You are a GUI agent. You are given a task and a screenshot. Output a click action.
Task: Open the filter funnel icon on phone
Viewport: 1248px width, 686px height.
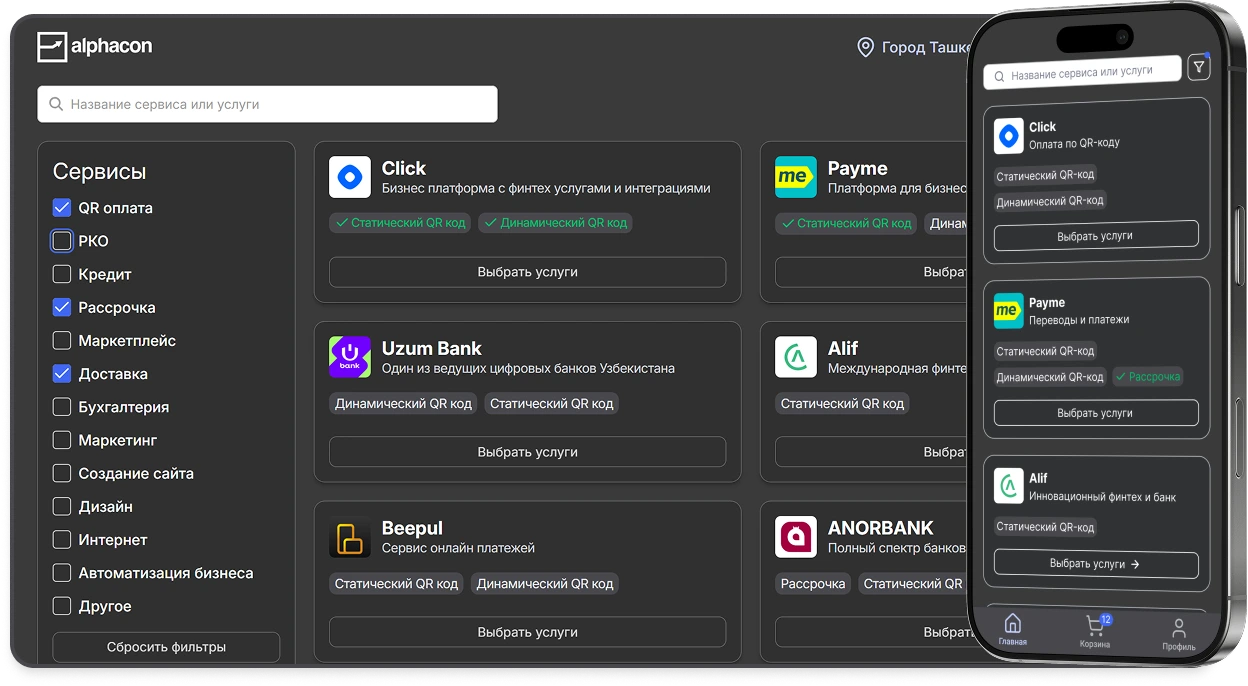pyautogui.click(x=1198, y=67)
